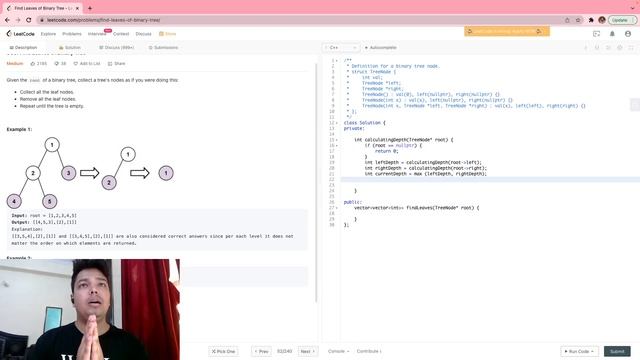Click the side feedback tab at editor edge
Screen dimensions: 640x360
tap(635, 105)
